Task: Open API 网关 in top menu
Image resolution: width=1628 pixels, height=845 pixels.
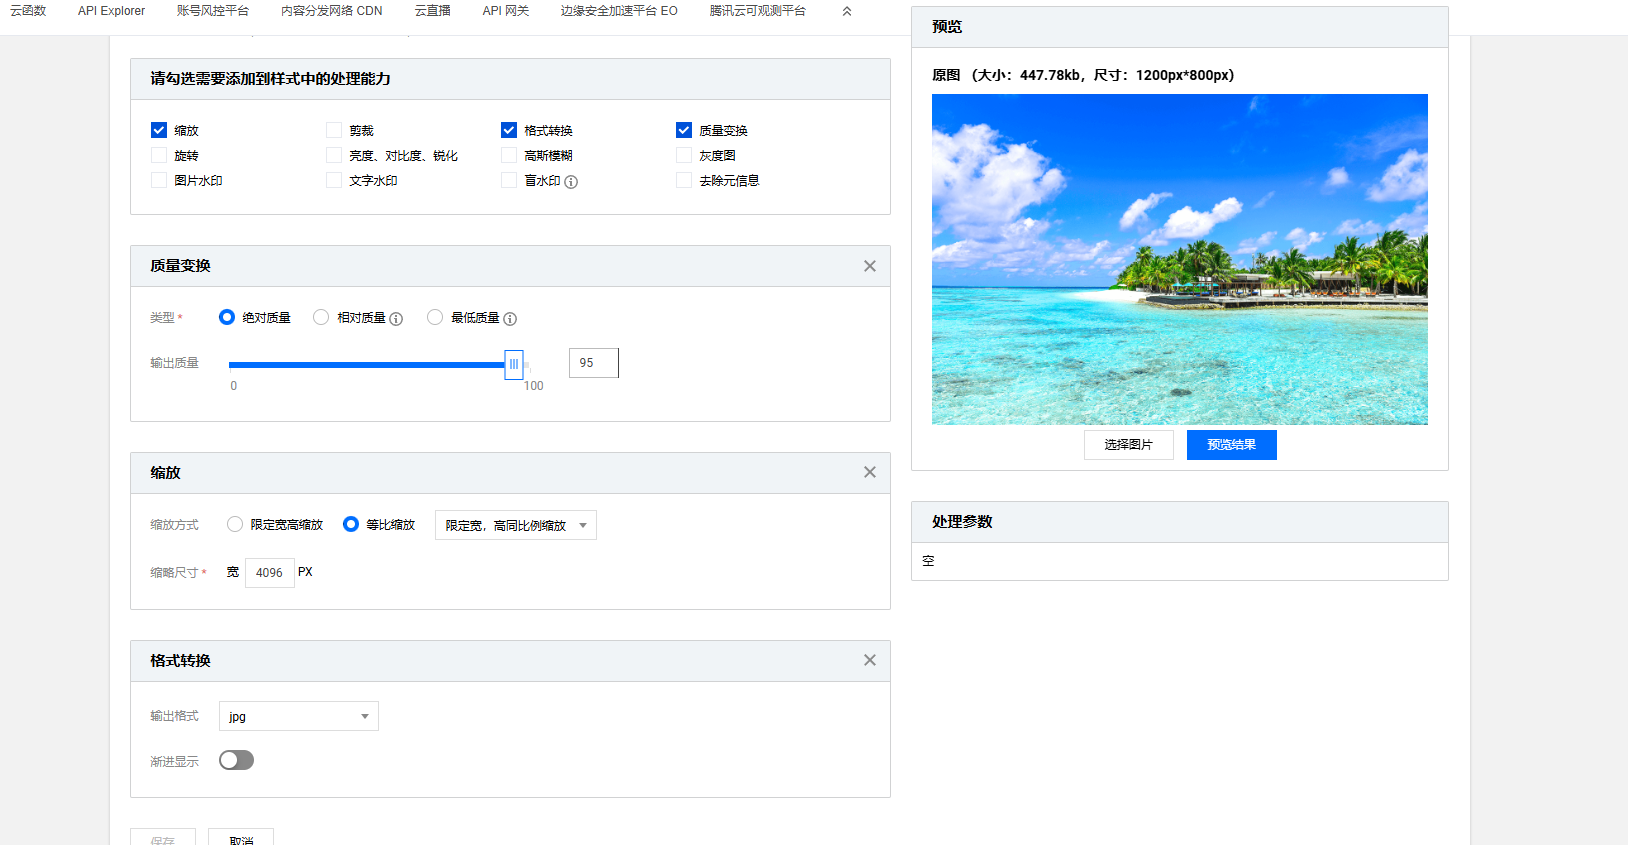Action: [506, 11]
